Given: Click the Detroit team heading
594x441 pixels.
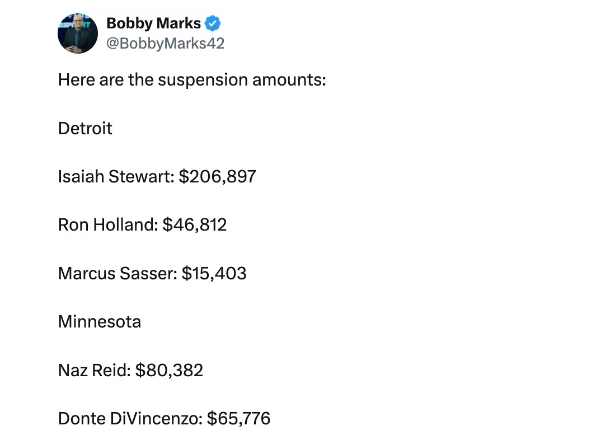Looking at the screenshot, I should 85,128.
